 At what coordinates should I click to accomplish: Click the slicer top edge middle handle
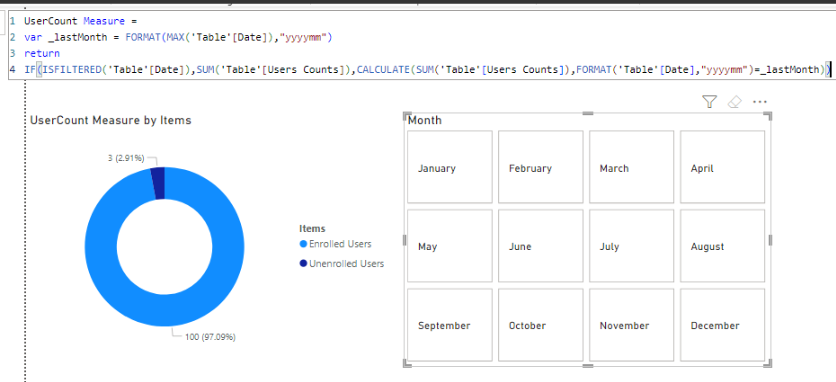pos(588,113)
